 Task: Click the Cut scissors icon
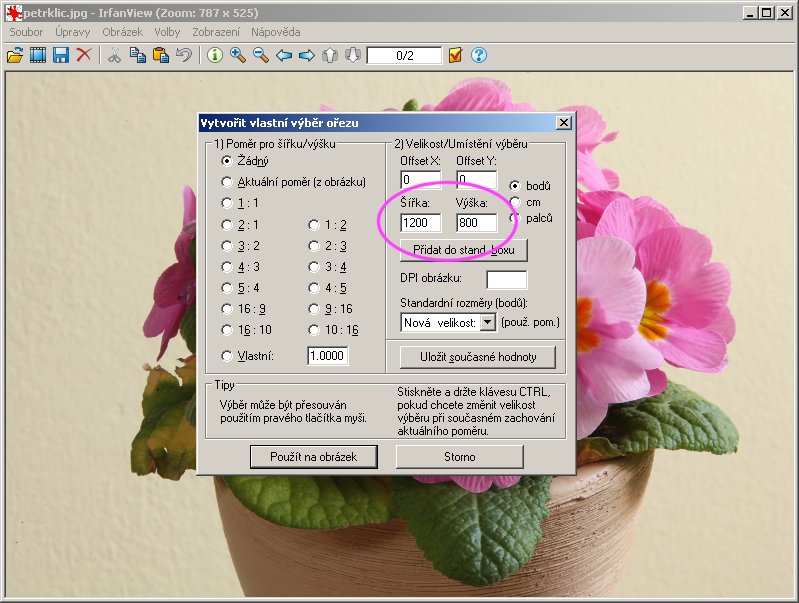click(114, 55)
